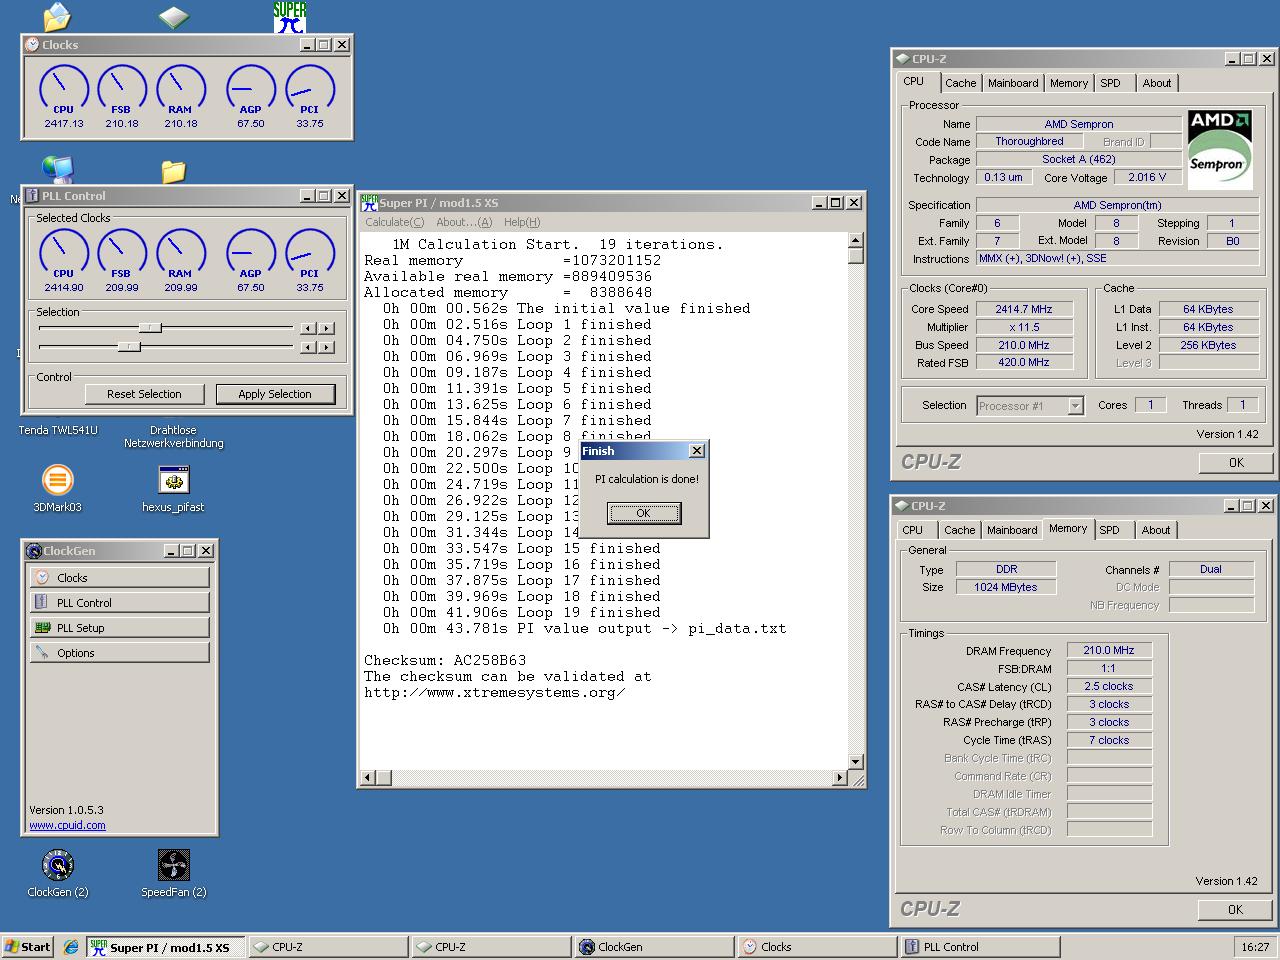
Task: Click the Super PI vertical scrollbar up arrow
Action: point(856,240)
